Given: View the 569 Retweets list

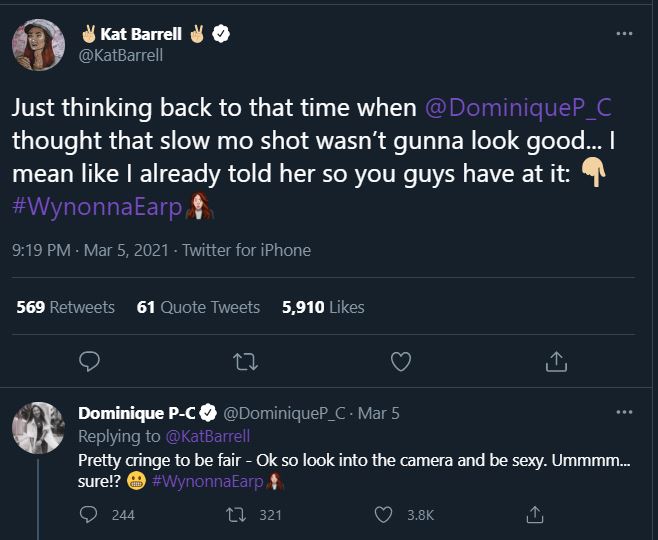Looking at the screenshot, I should pos(66,307).
